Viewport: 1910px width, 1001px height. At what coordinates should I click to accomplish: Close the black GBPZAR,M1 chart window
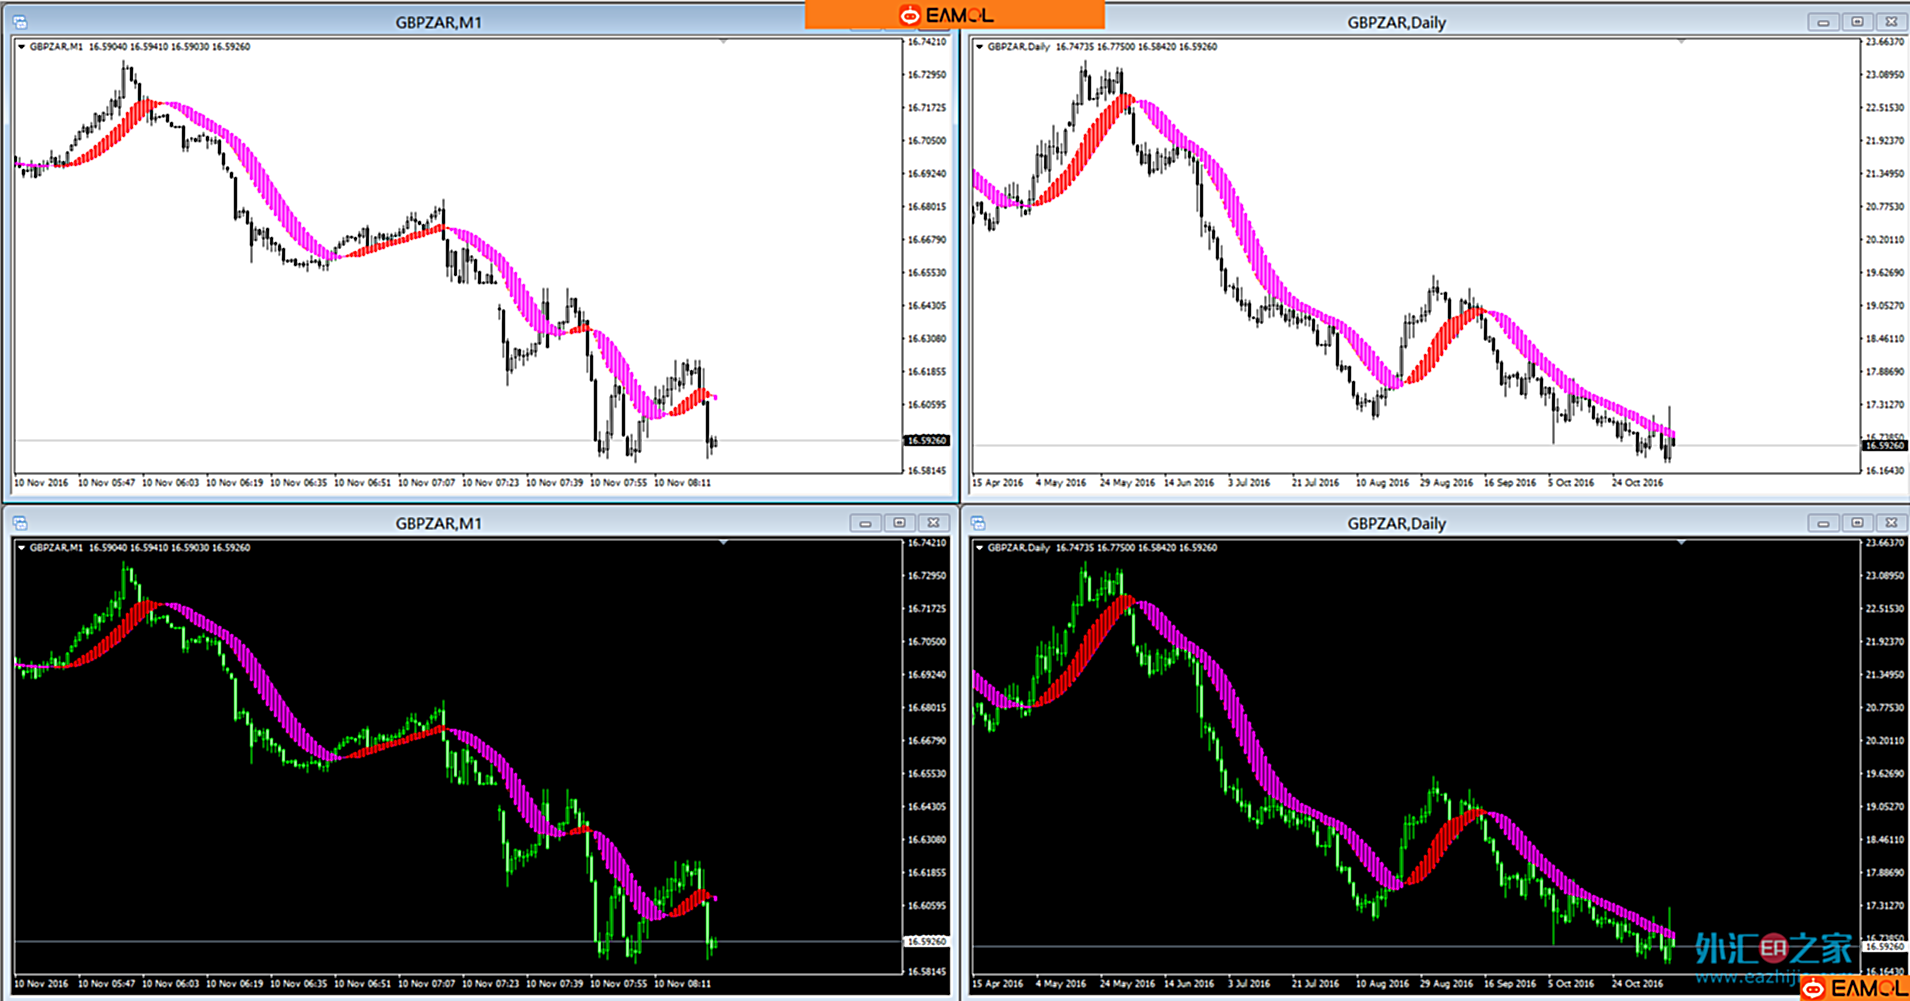coord(933,523)
